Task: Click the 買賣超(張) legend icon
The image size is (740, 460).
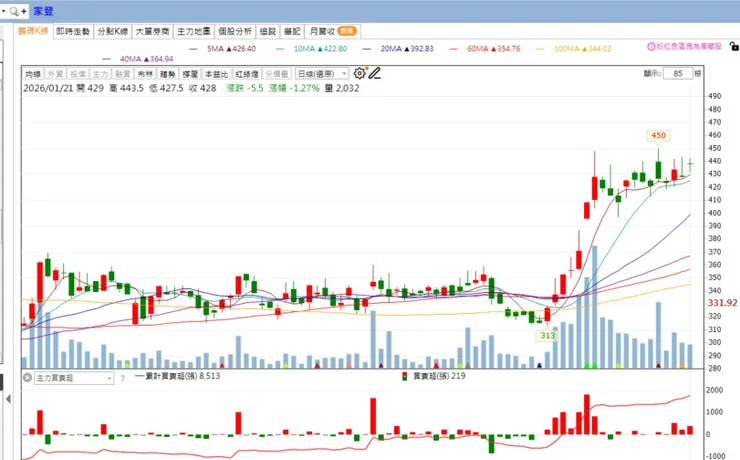Action: click(x=404, y=376)
